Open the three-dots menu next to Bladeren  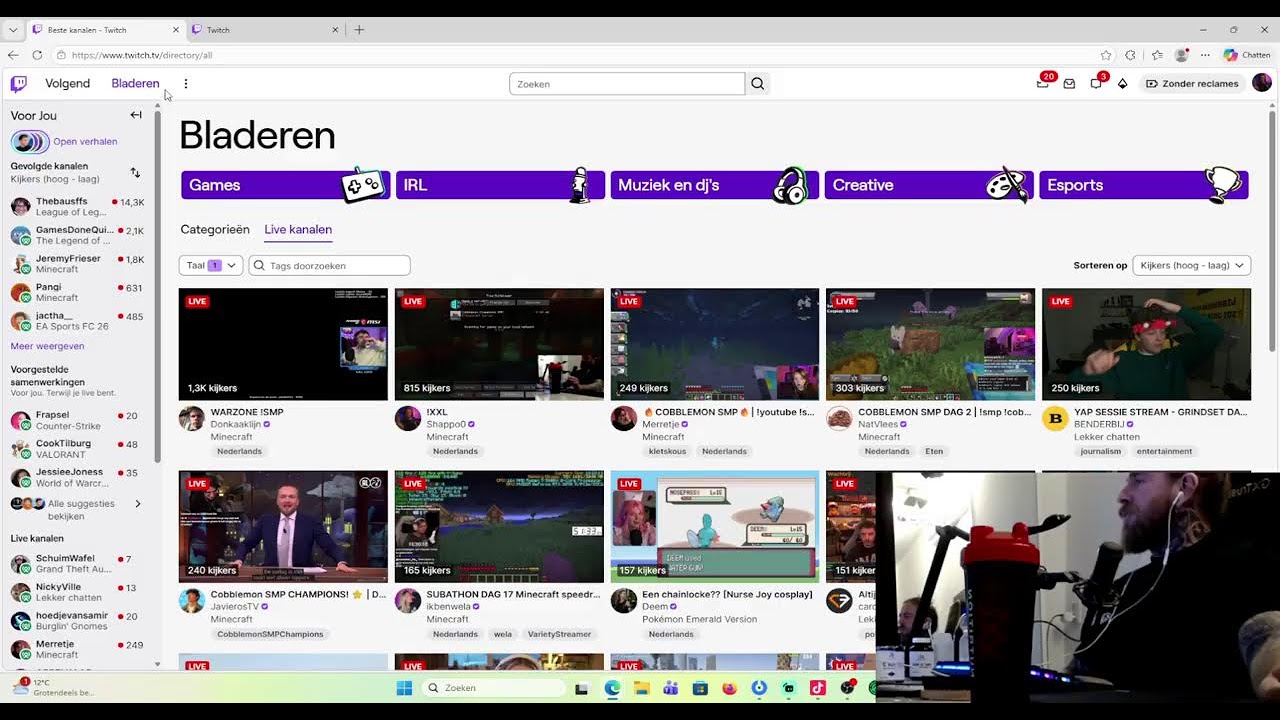(x=185, y=84)
